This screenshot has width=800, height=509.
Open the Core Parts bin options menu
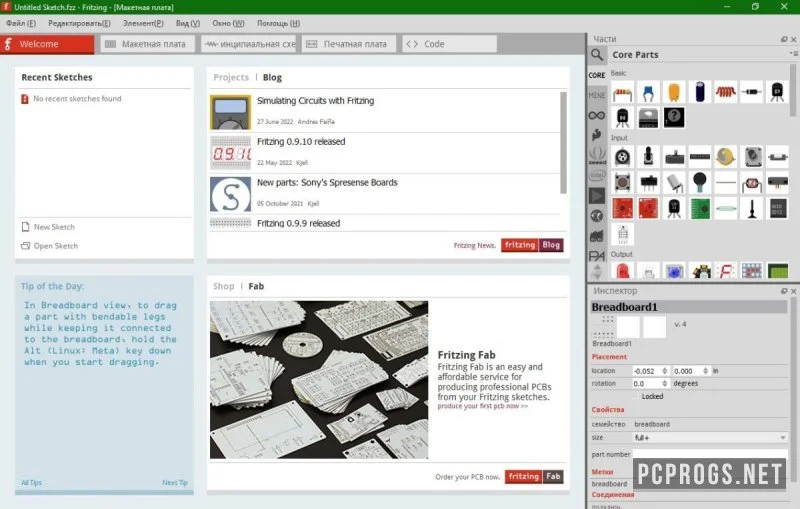793,53
